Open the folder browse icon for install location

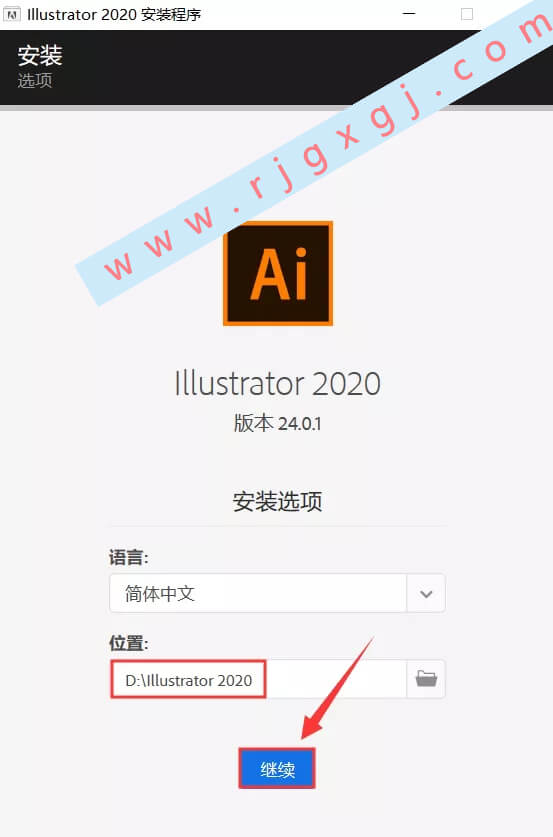(x=426, y=679)
